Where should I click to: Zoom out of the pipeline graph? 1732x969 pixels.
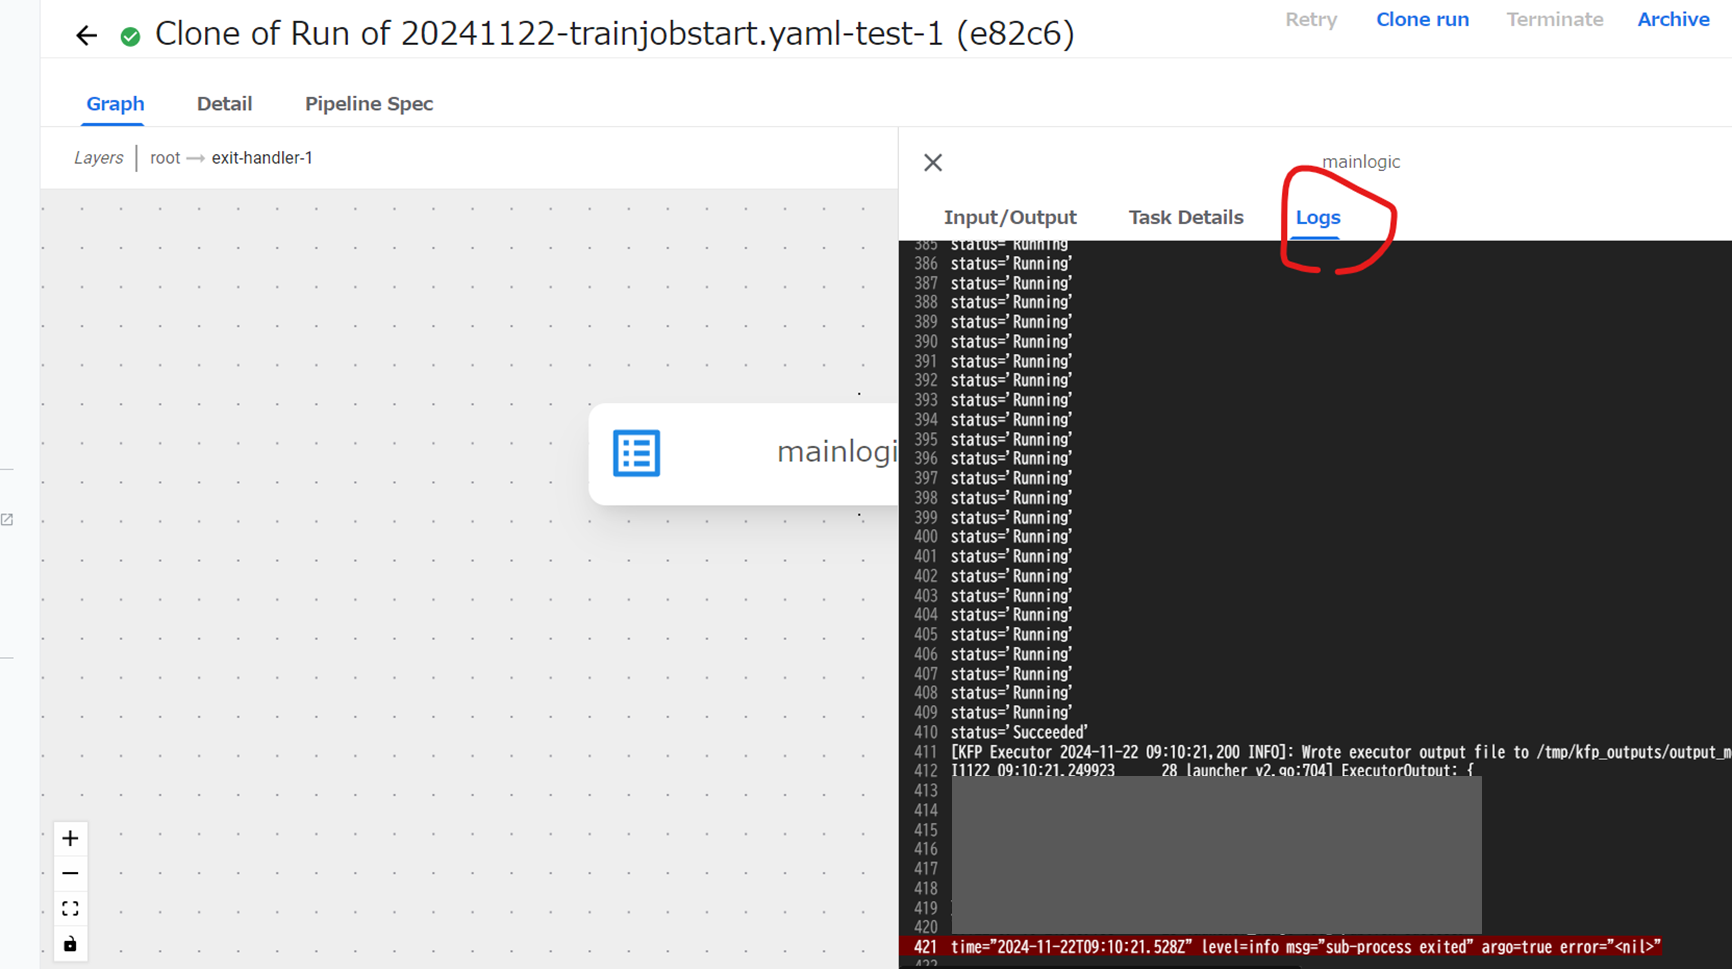tap(70, 873)
